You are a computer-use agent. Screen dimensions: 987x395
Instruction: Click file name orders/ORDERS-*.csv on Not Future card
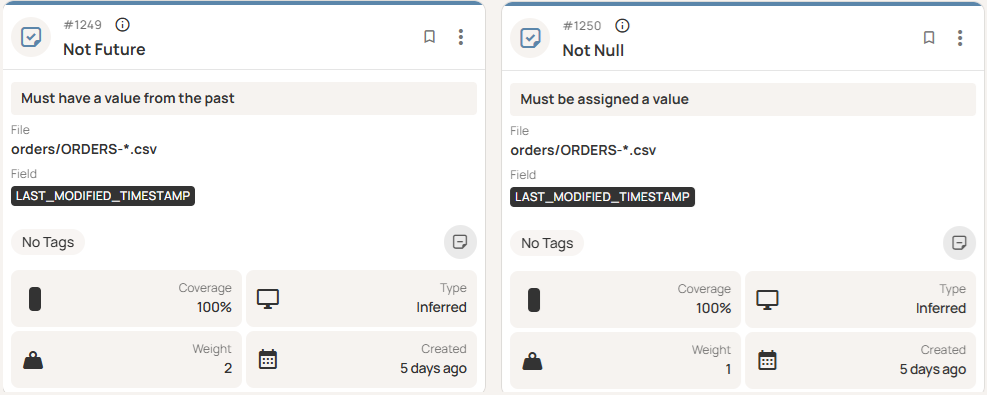point(84,150)
